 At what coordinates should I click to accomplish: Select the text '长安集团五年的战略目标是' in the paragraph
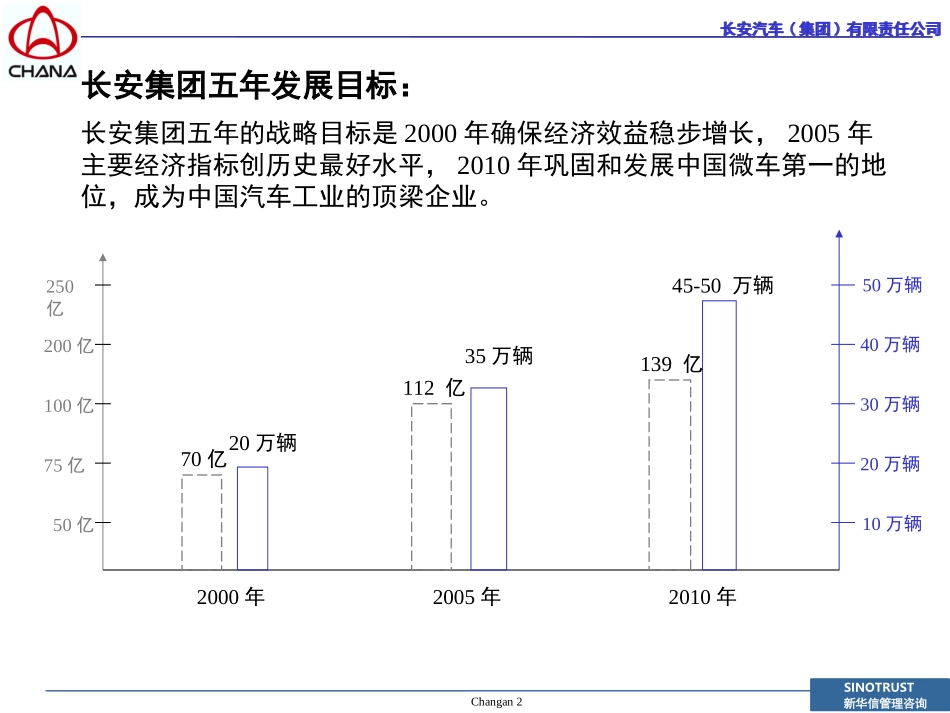point(239,133)
